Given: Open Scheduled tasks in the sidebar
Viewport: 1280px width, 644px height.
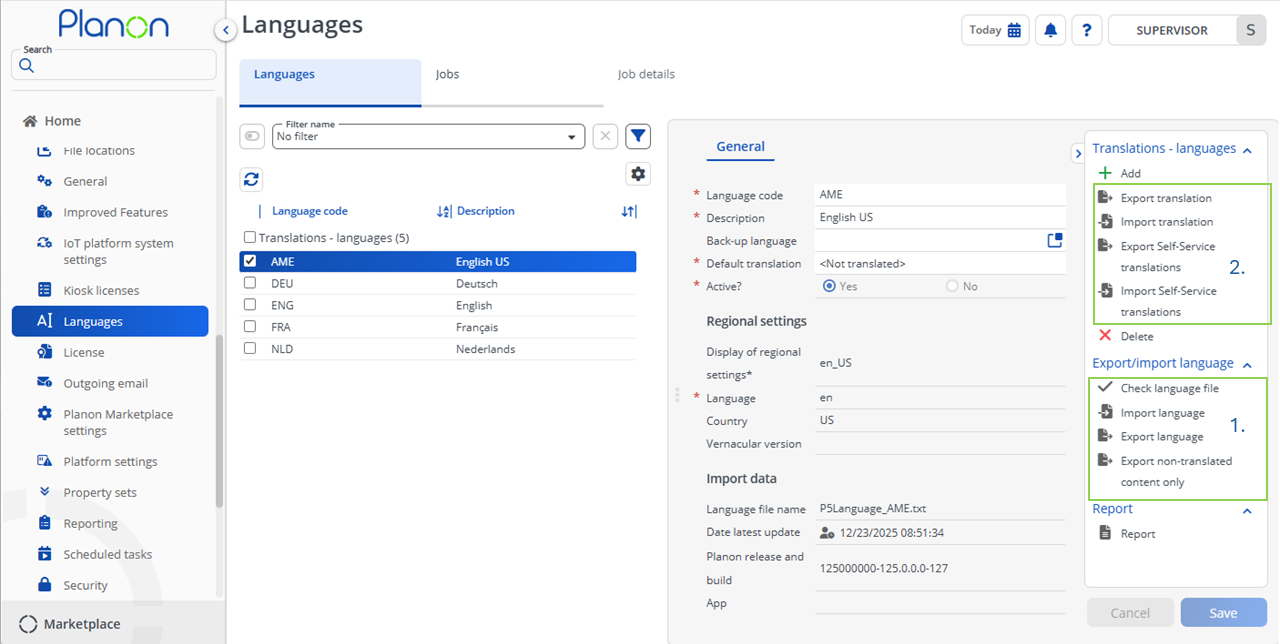Looking at the screenshot, I should pyautogui.click(x=108, y=554).
